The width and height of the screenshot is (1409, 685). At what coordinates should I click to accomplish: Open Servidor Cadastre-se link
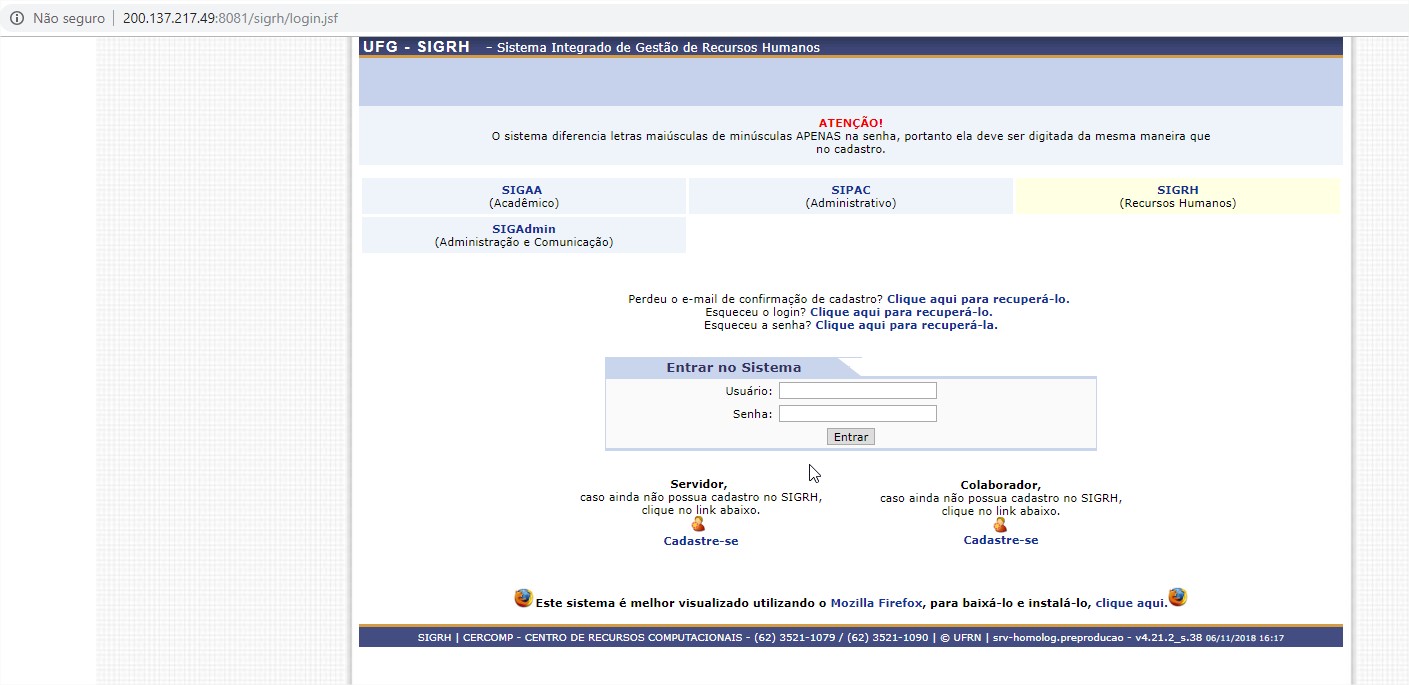pos(701,541)
